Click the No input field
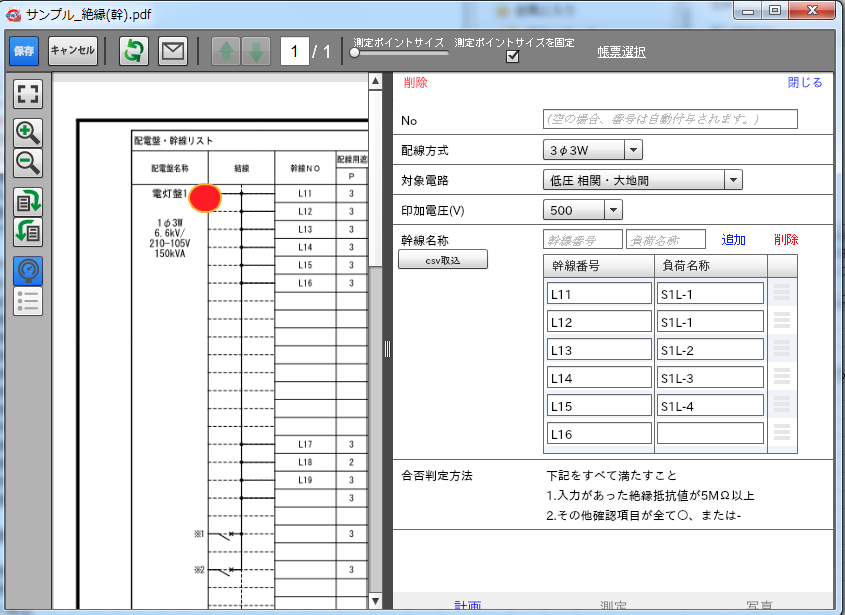 pos(669,119)
